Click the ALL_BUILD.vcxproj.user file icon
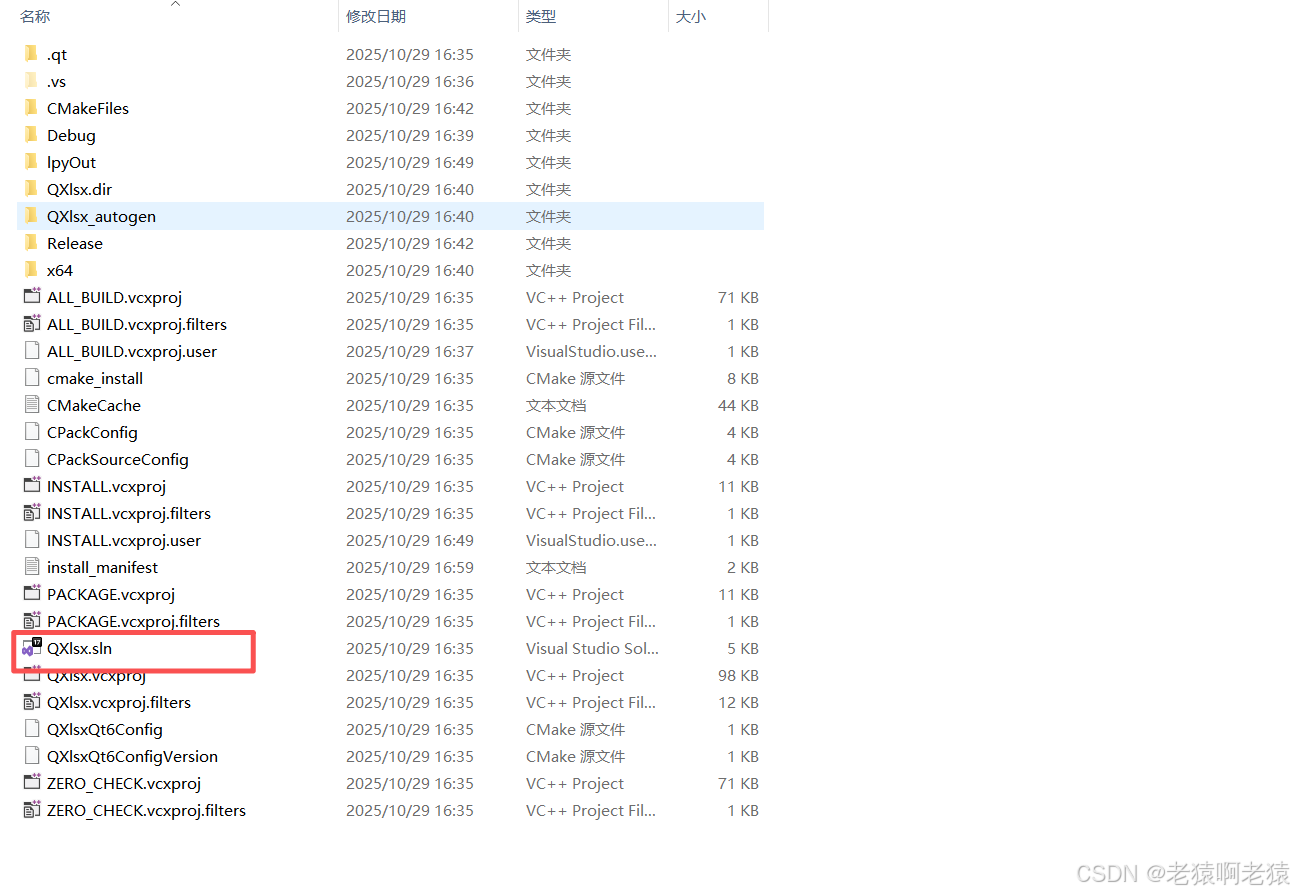 [31, 351]
